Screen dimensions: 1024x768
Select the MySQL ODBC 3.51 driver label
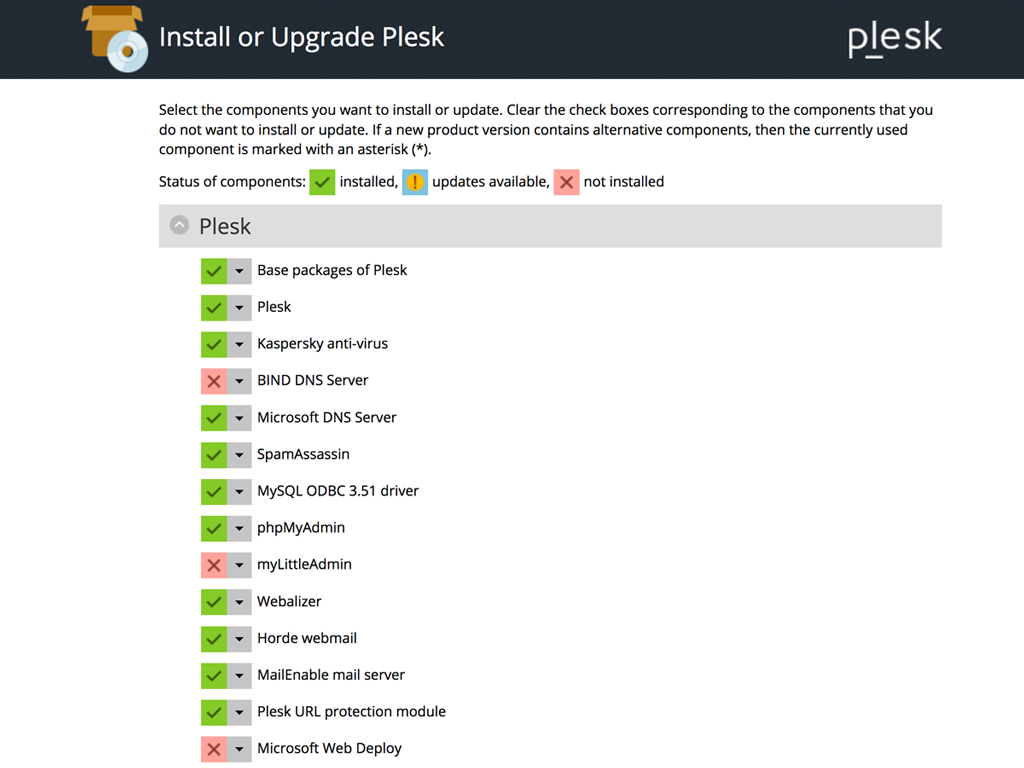pos(338,491)
